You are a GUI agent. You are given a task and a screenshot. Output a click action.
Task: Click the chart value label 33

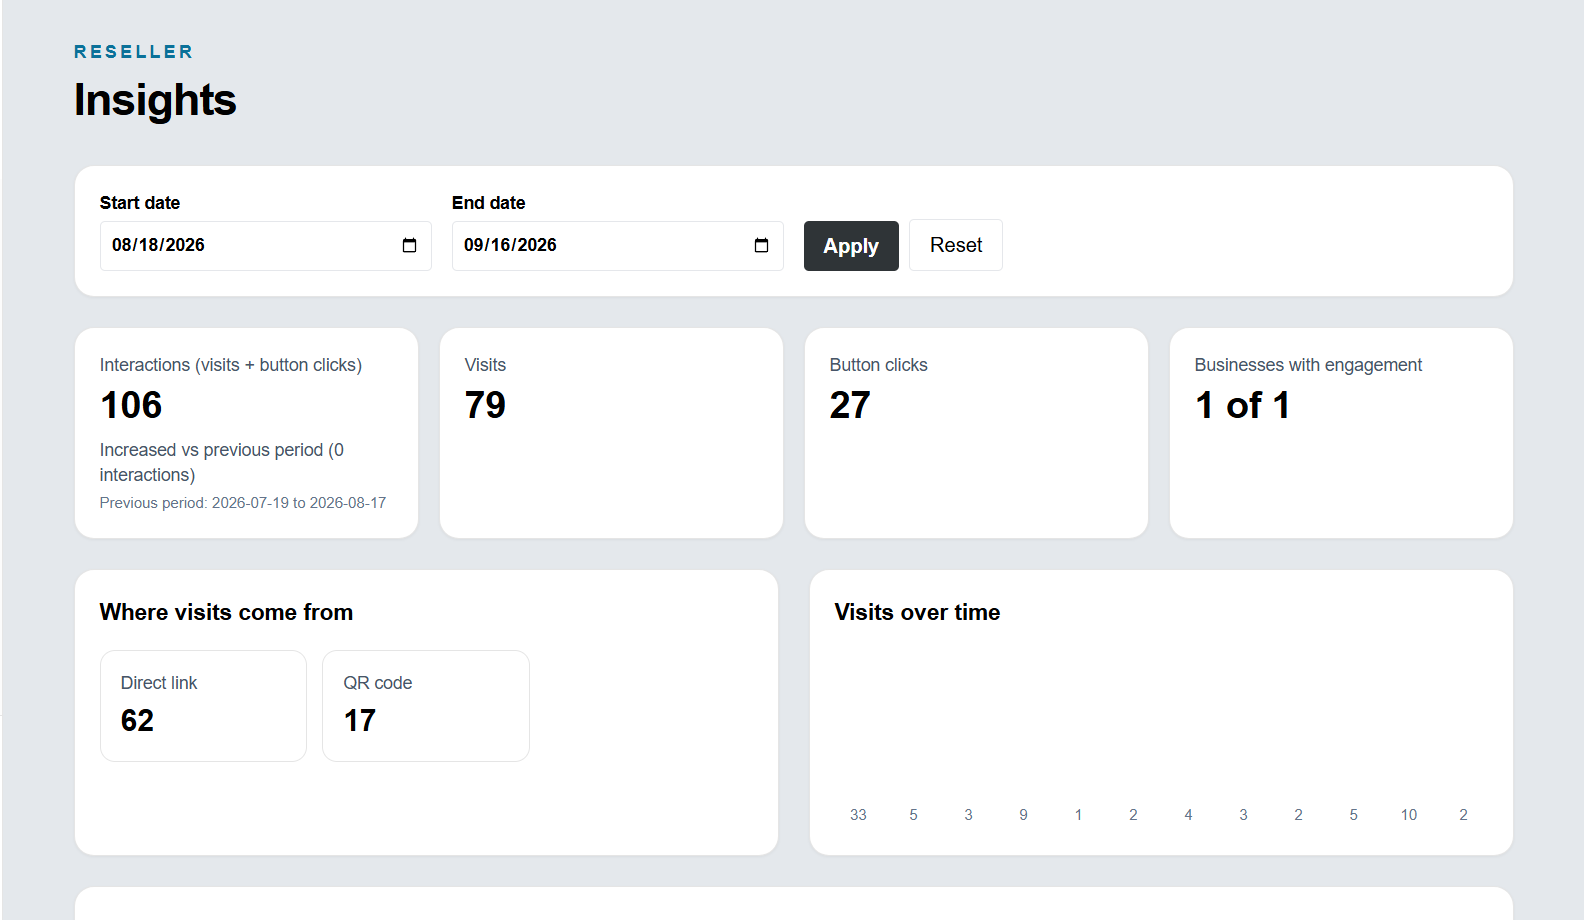click(858, 815)
